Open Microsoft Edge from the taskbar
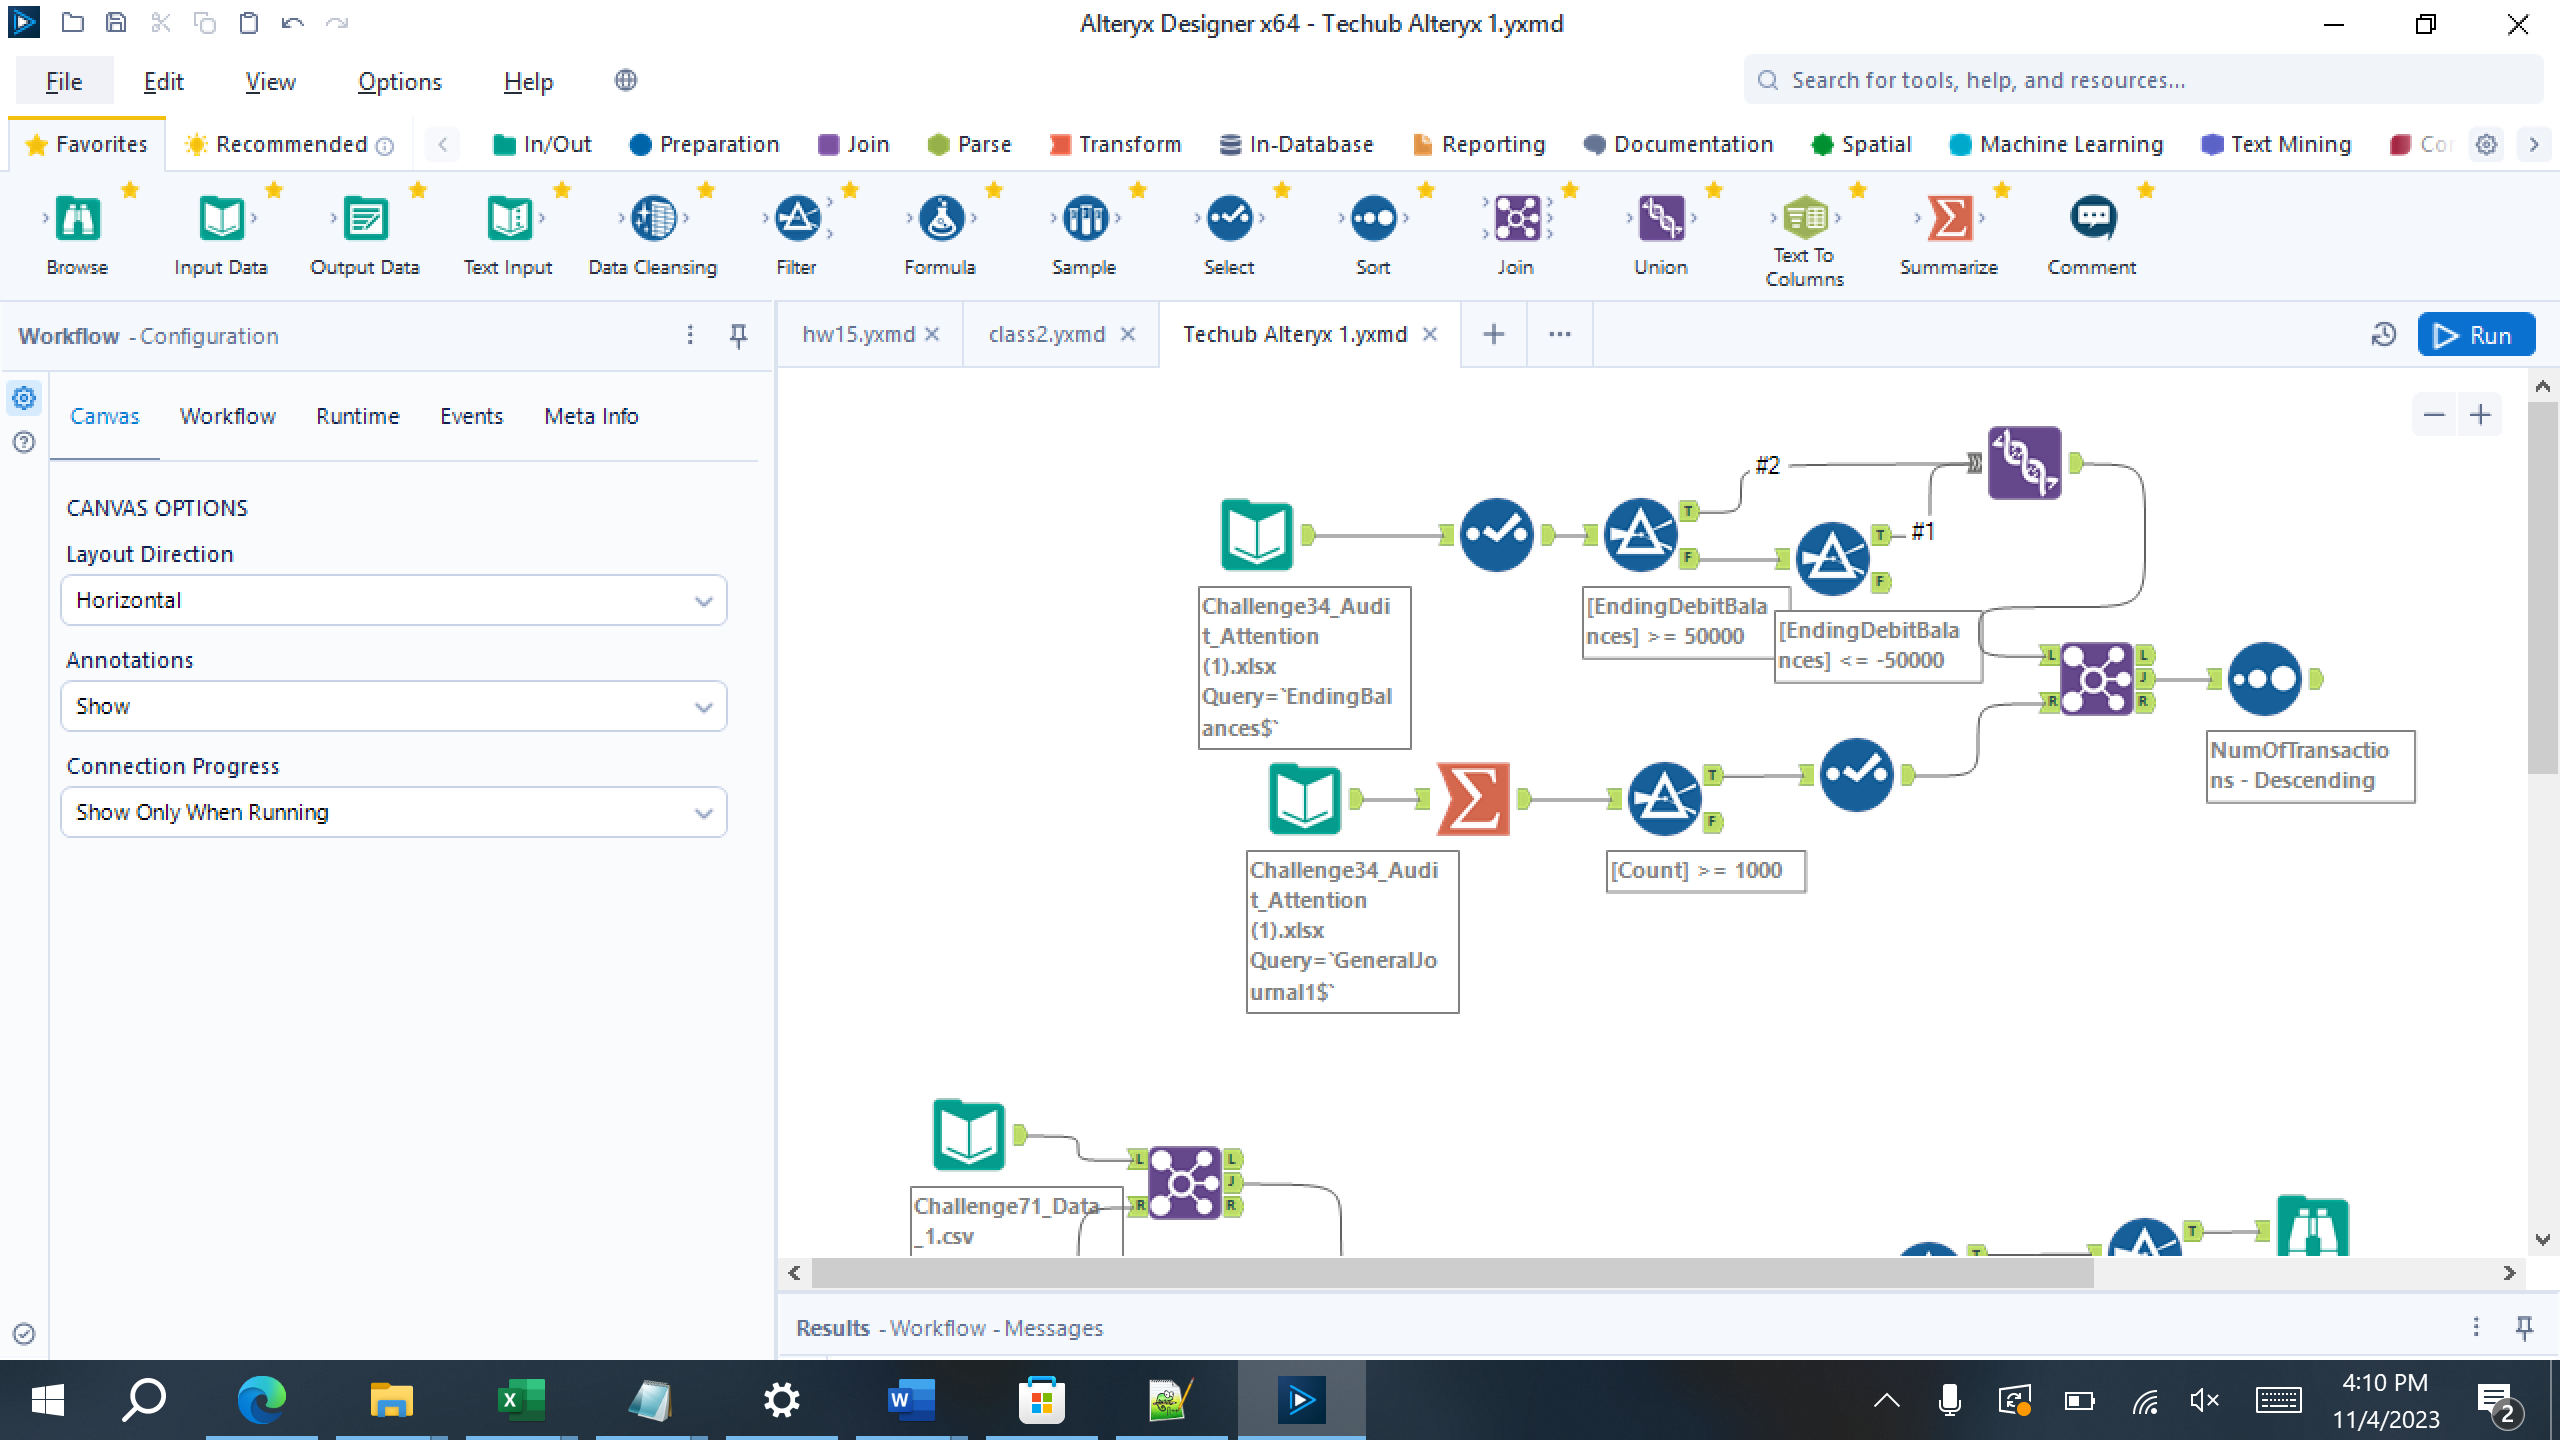The image size is (2560, 1440). (261, 1400)
